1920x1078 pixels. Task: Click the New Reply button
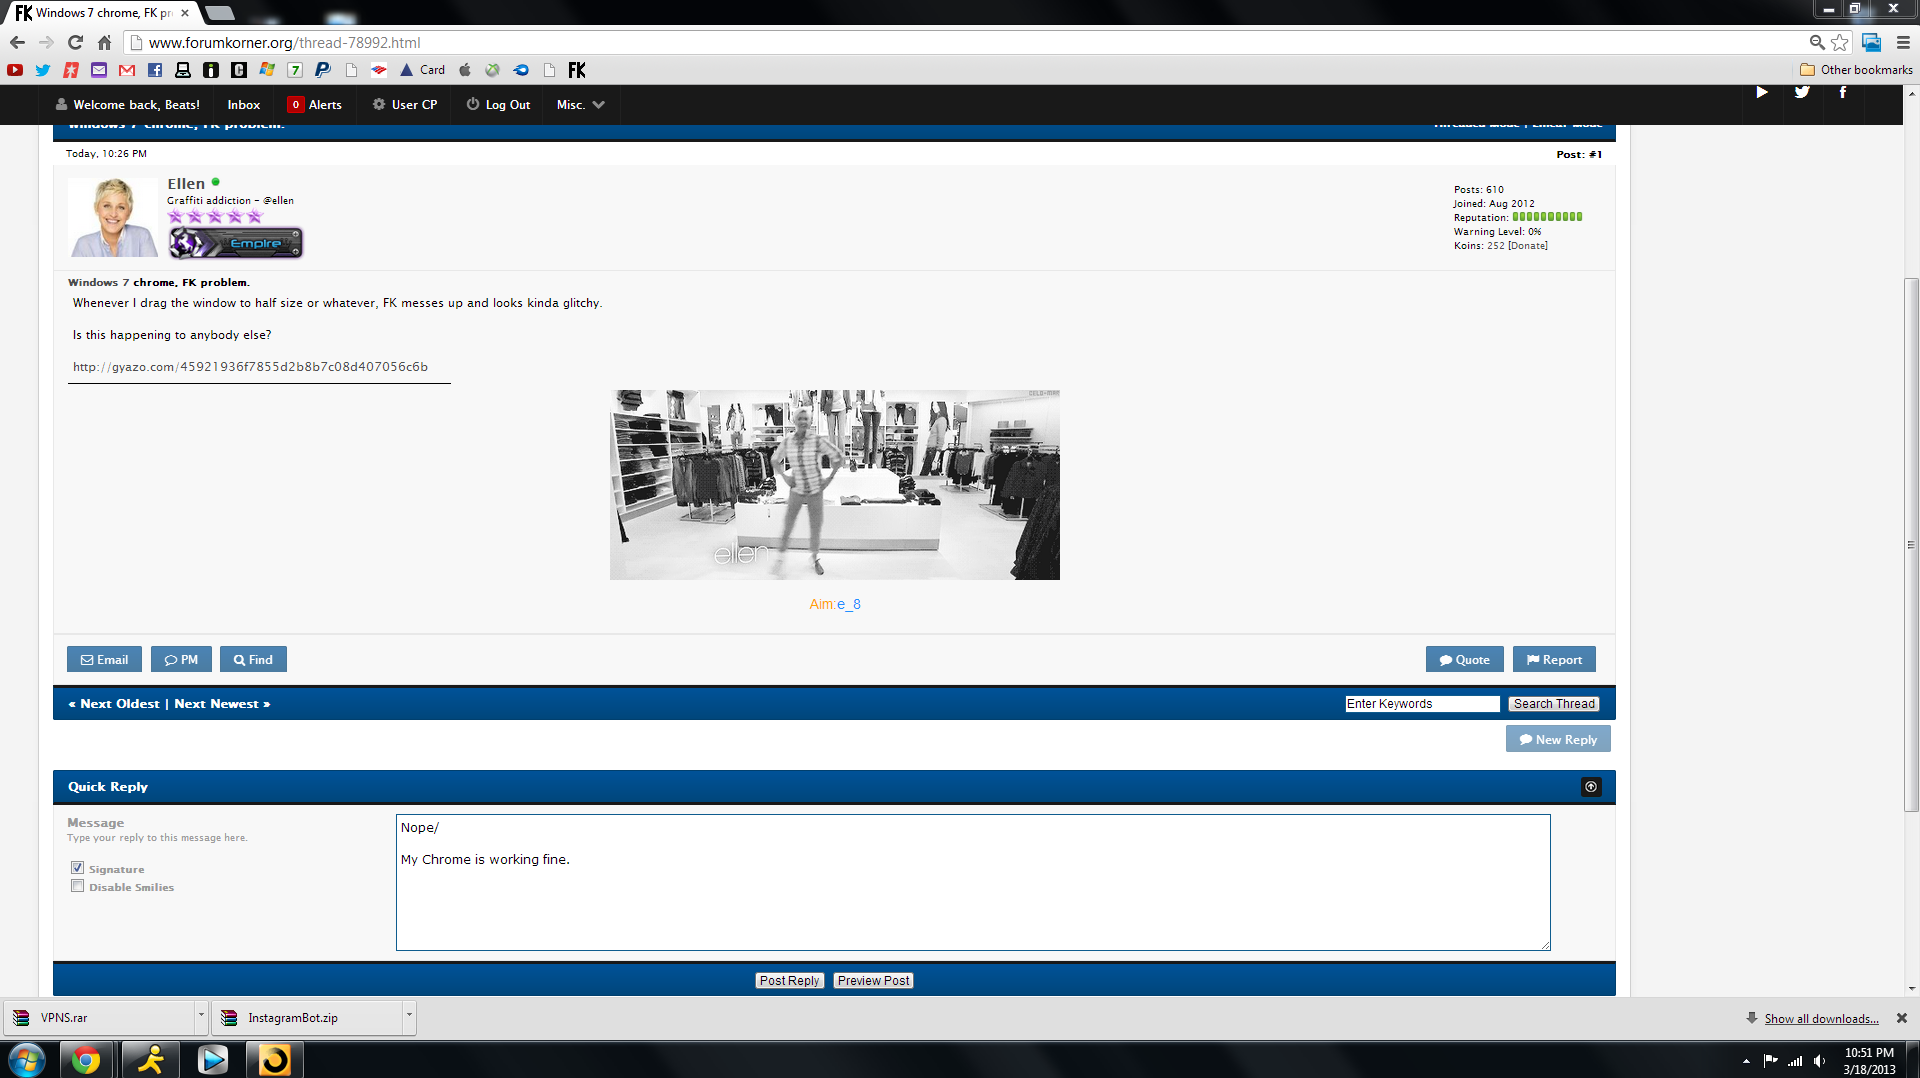click(x=1558, y=740)
